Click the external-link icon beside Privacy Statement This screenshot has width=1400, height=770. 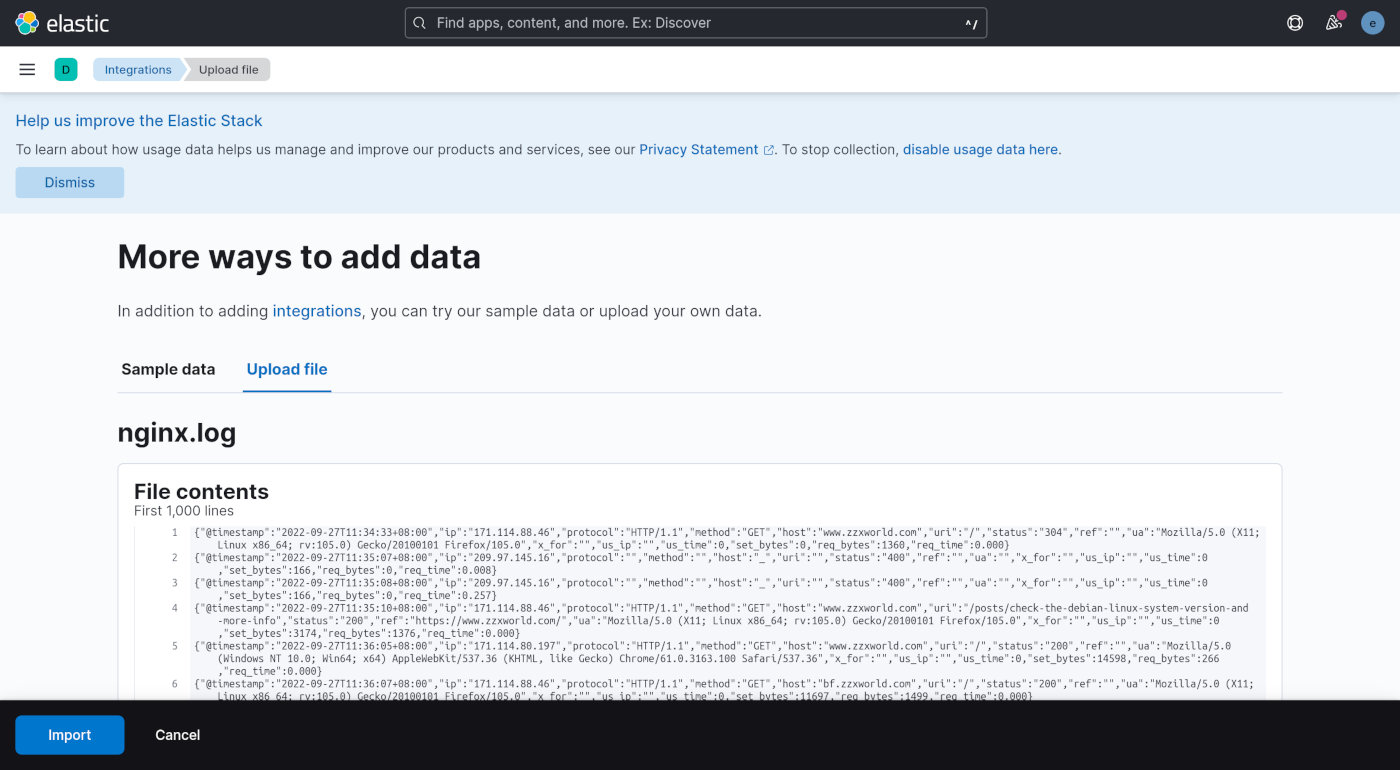(x=767, y=149)
